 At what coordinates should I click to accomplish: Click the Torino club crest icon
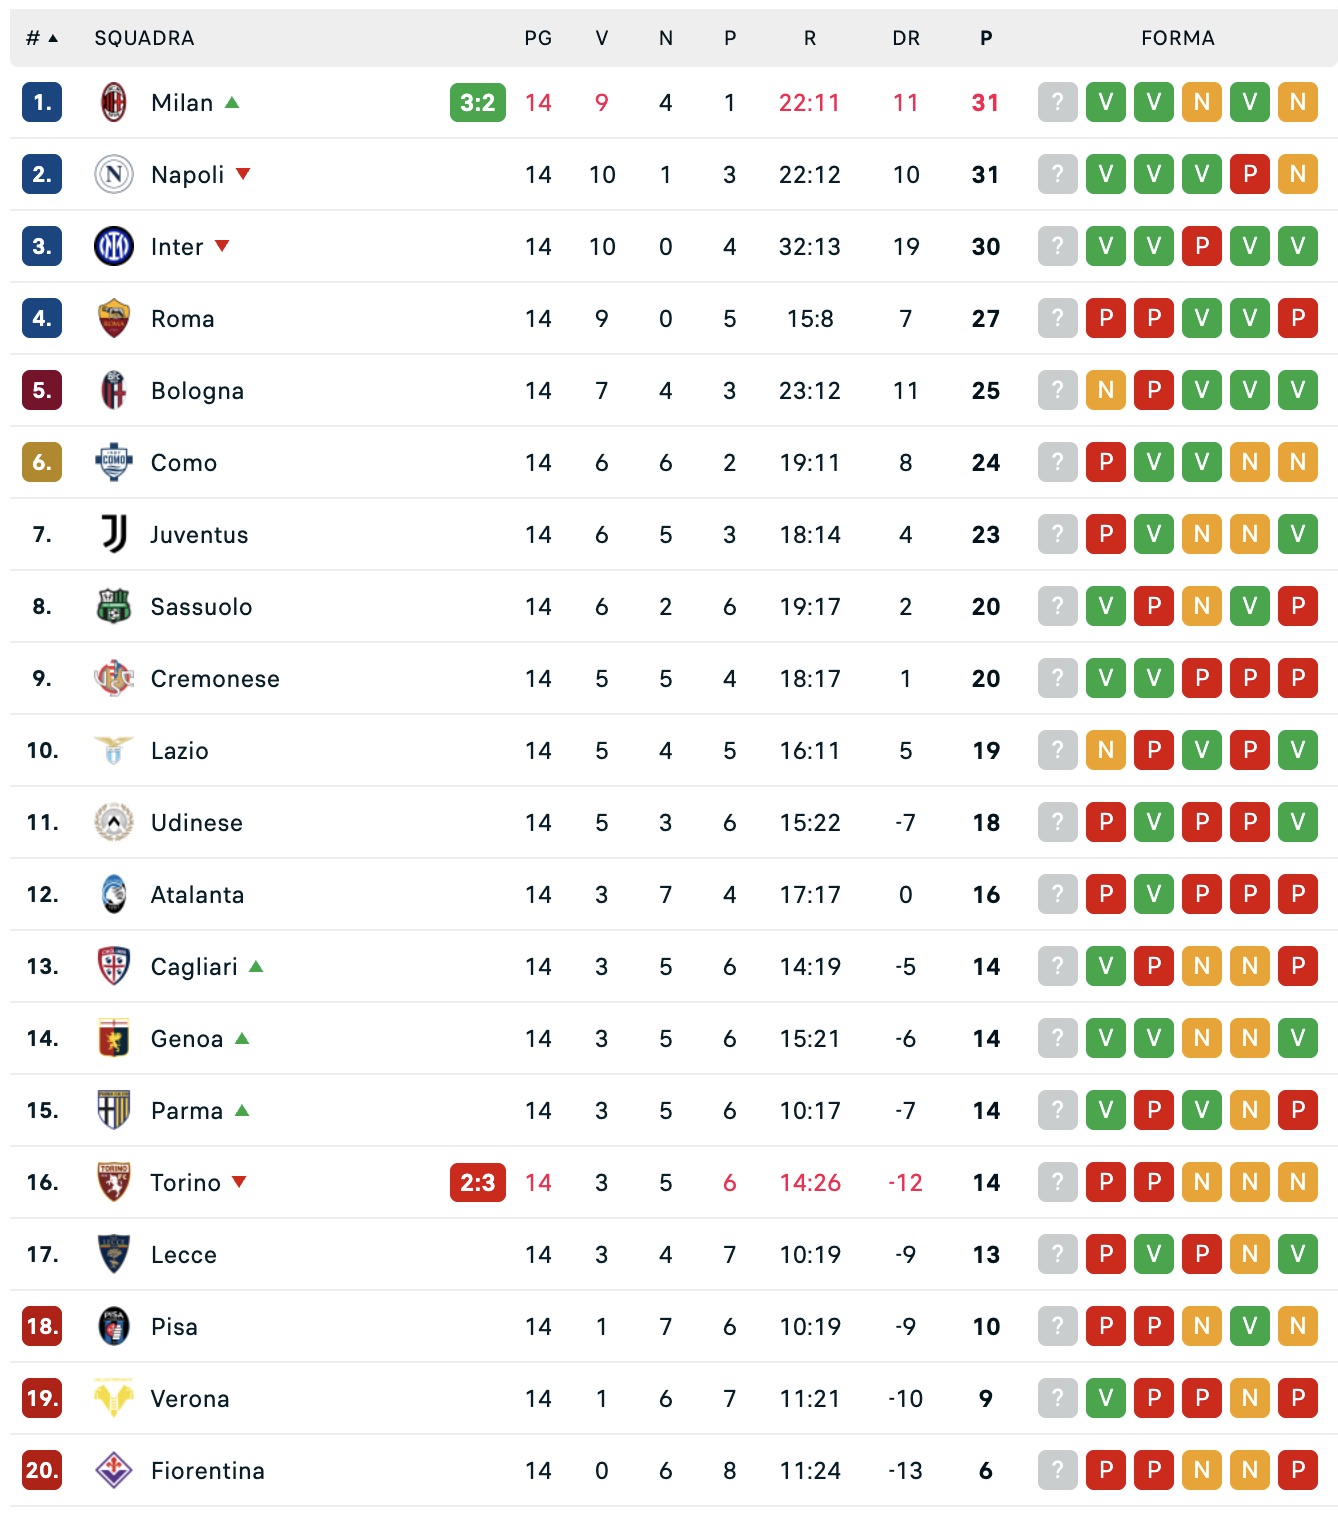114,1182
